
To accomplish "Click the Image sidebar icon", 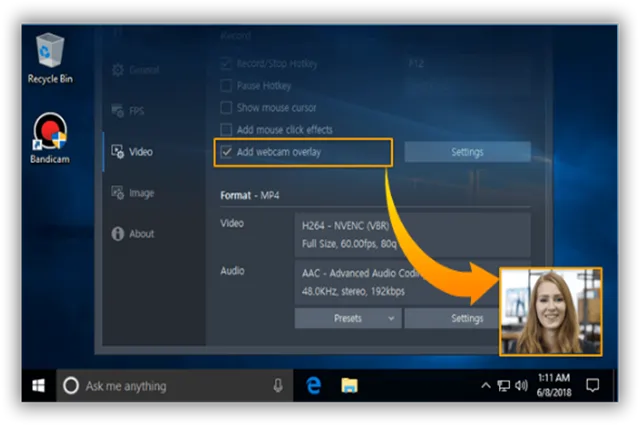I will 118,193.
